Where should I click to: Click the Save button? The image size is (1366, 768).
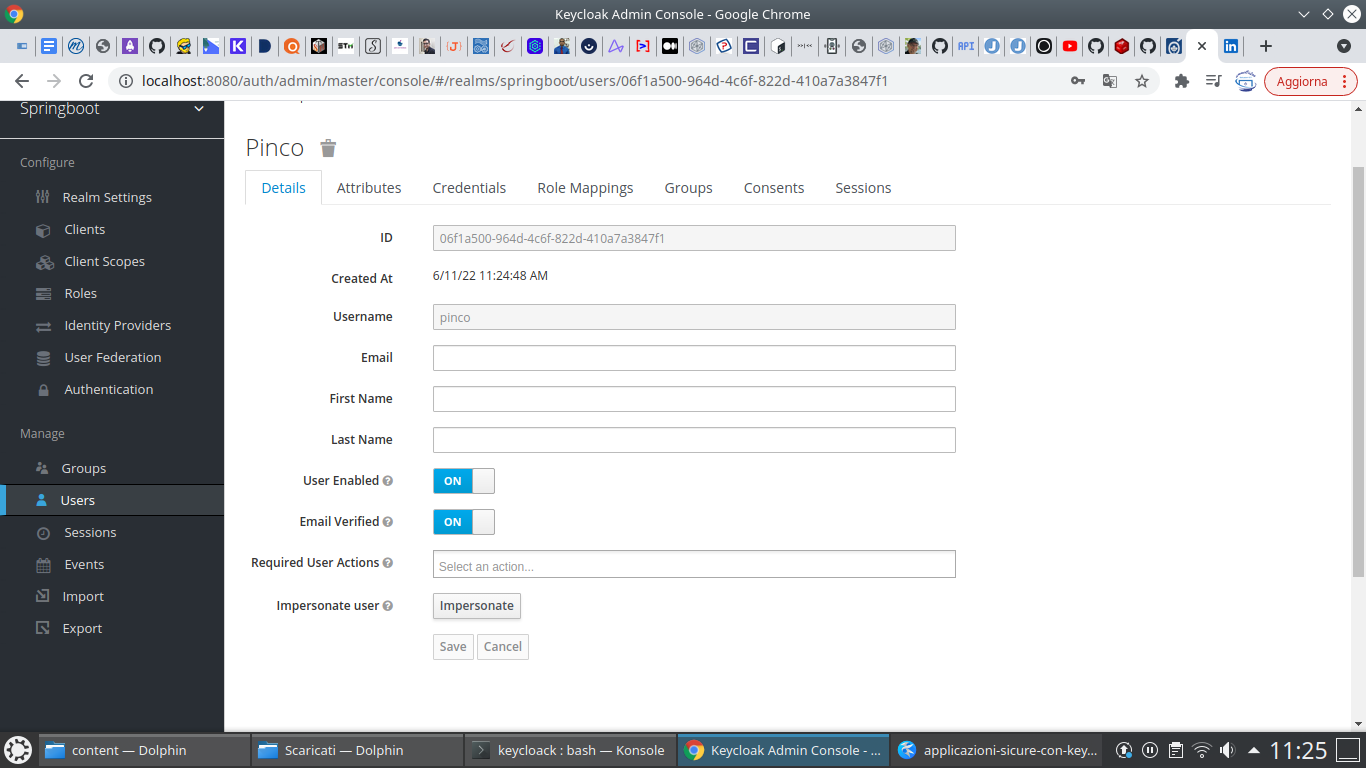click(x=453, y=647)
